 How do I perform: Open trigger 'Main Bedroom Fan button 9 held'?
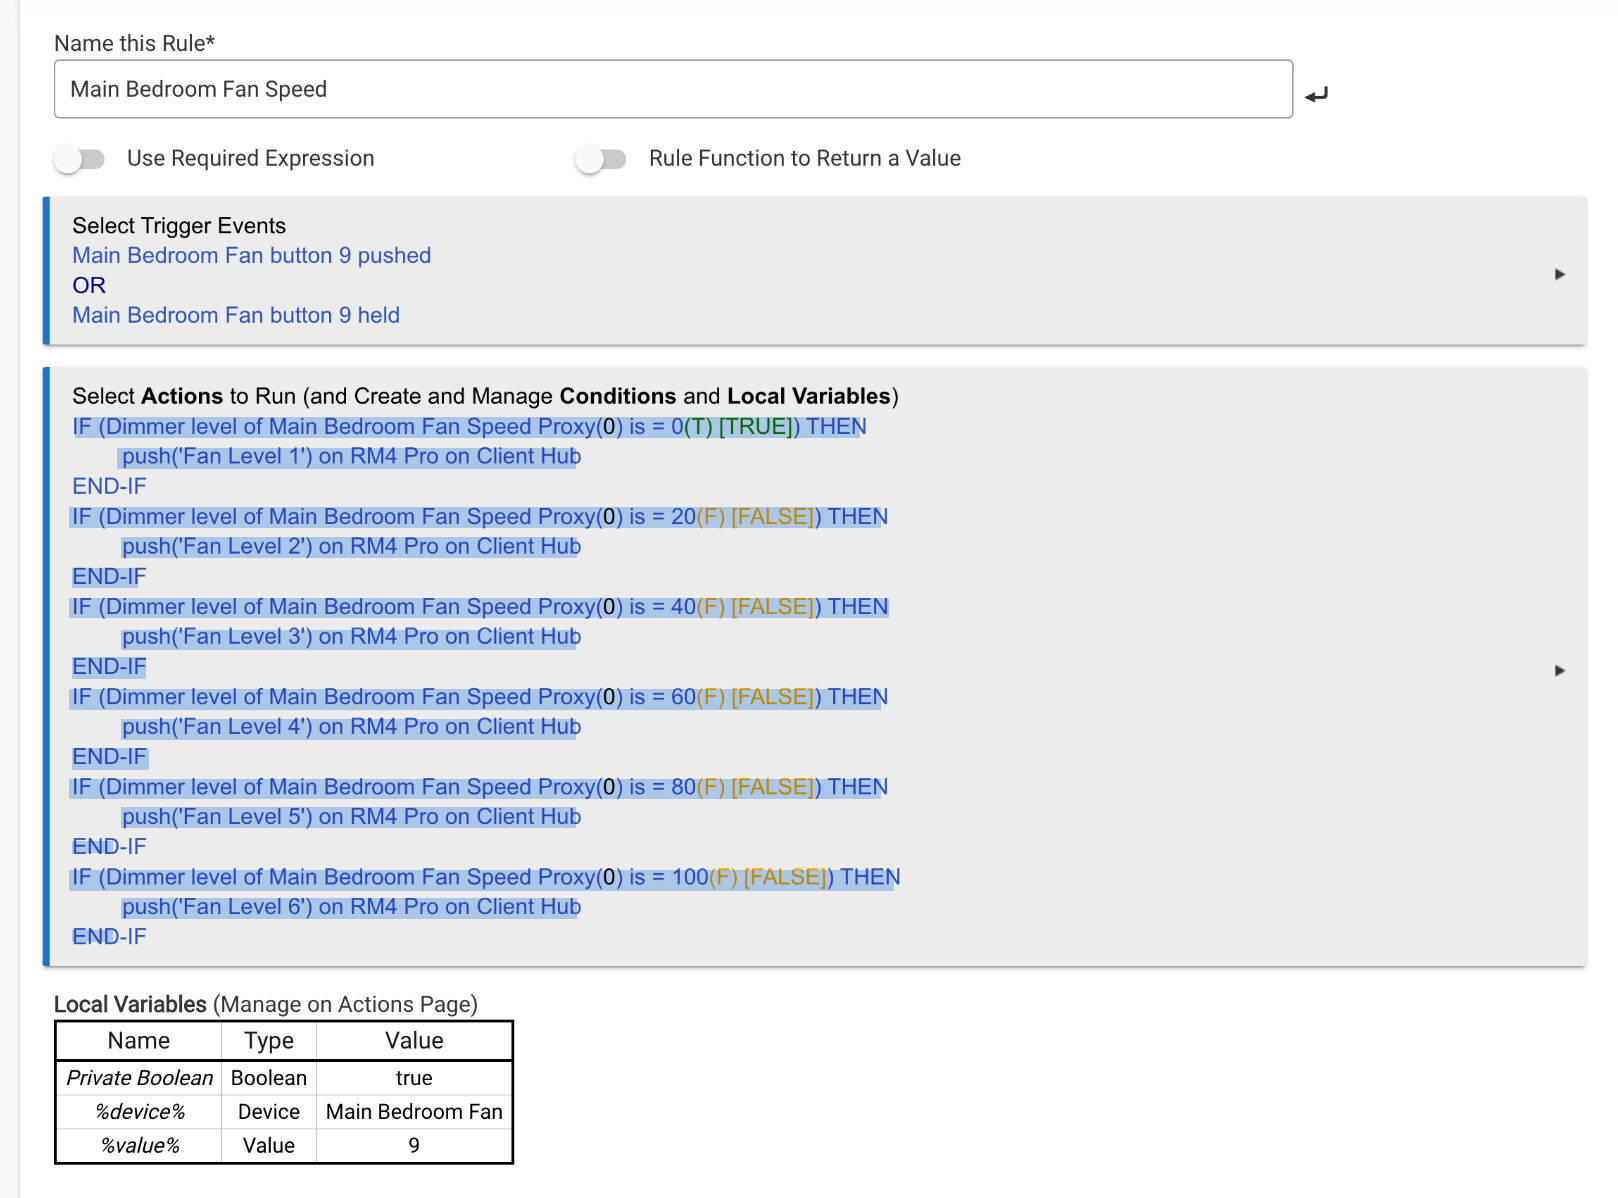[236, 316]
